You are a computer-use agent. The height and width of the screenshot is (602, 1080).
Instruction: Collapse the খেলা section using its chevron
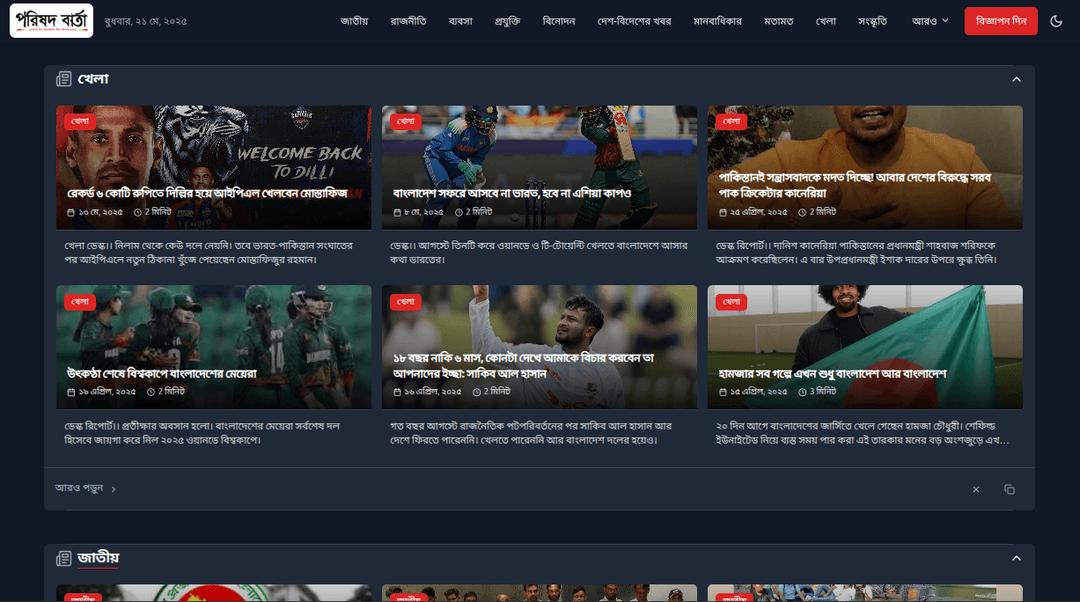click(1016, 79)
